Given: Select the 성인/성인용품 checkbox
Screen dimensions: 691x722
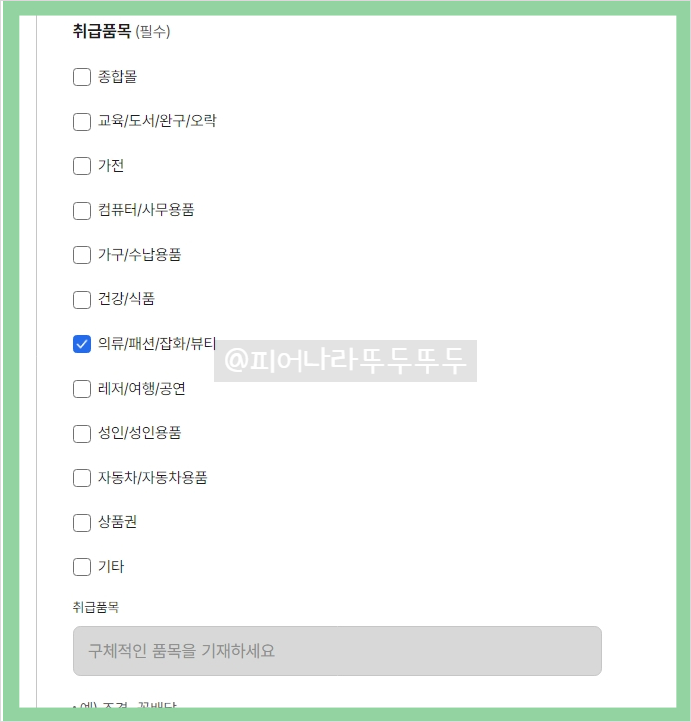Looking at the screenshot, I should pos(82,433).
